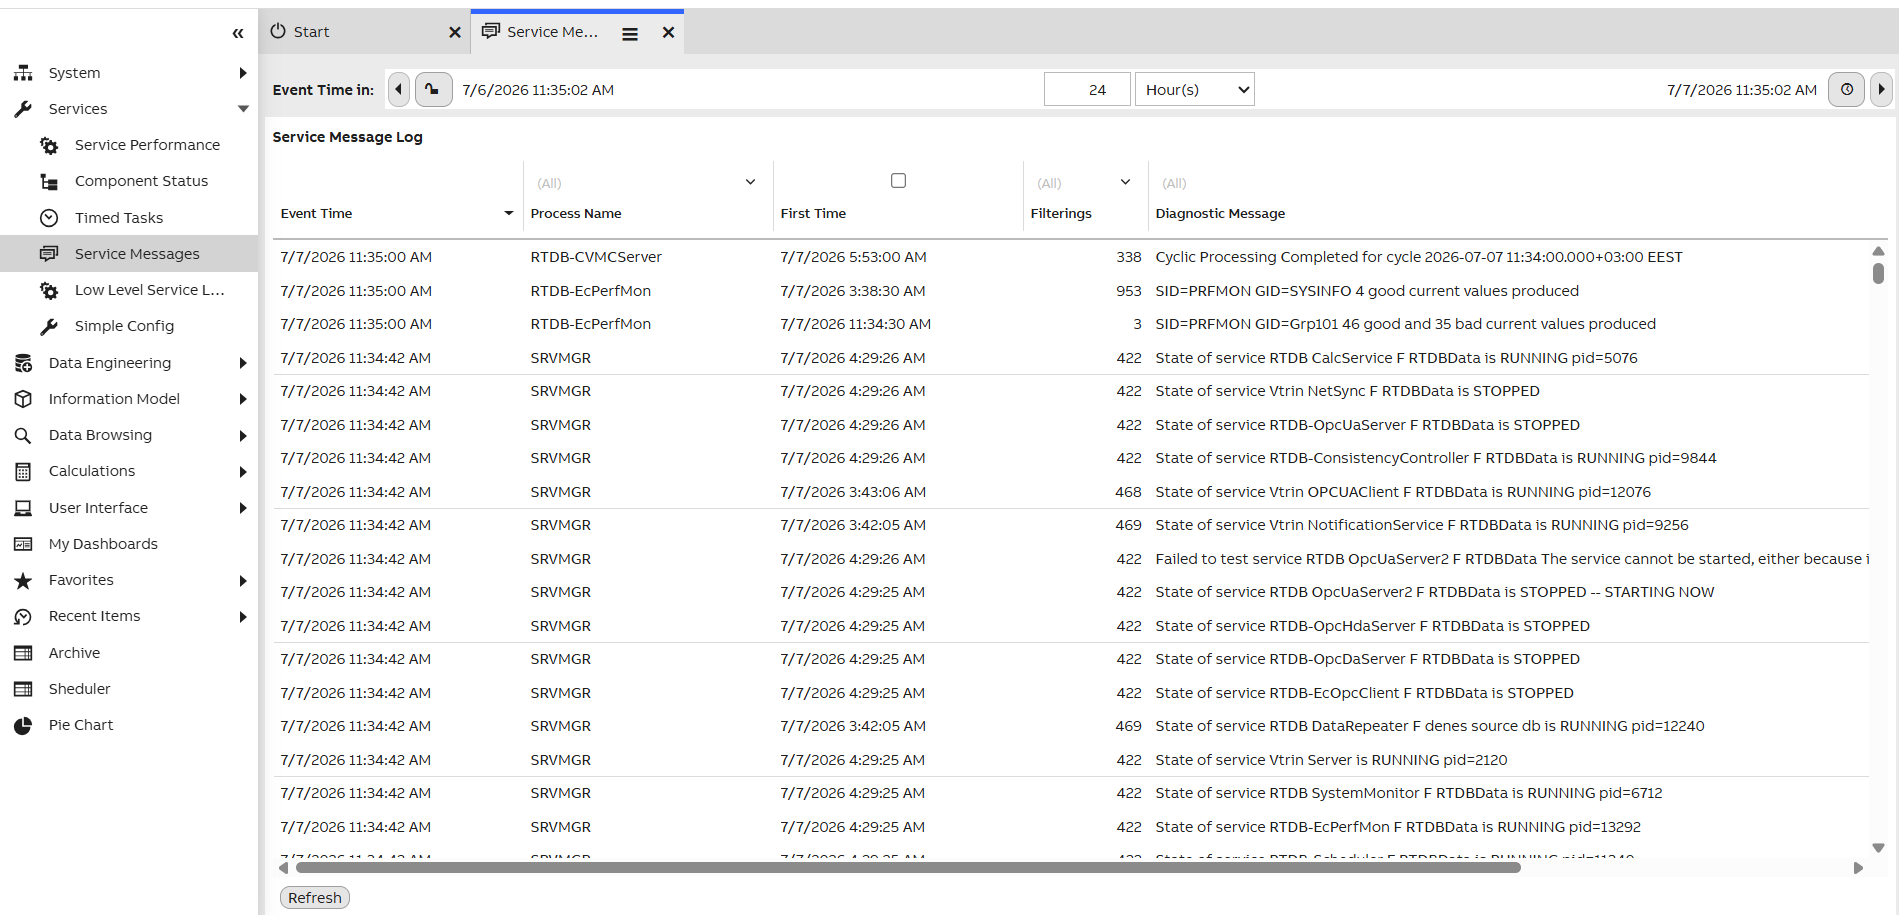This screenshot has height=915, width=1899.
Task: Expand the System menu arrow
Action: pyautogui.click(x=243, y=73)
